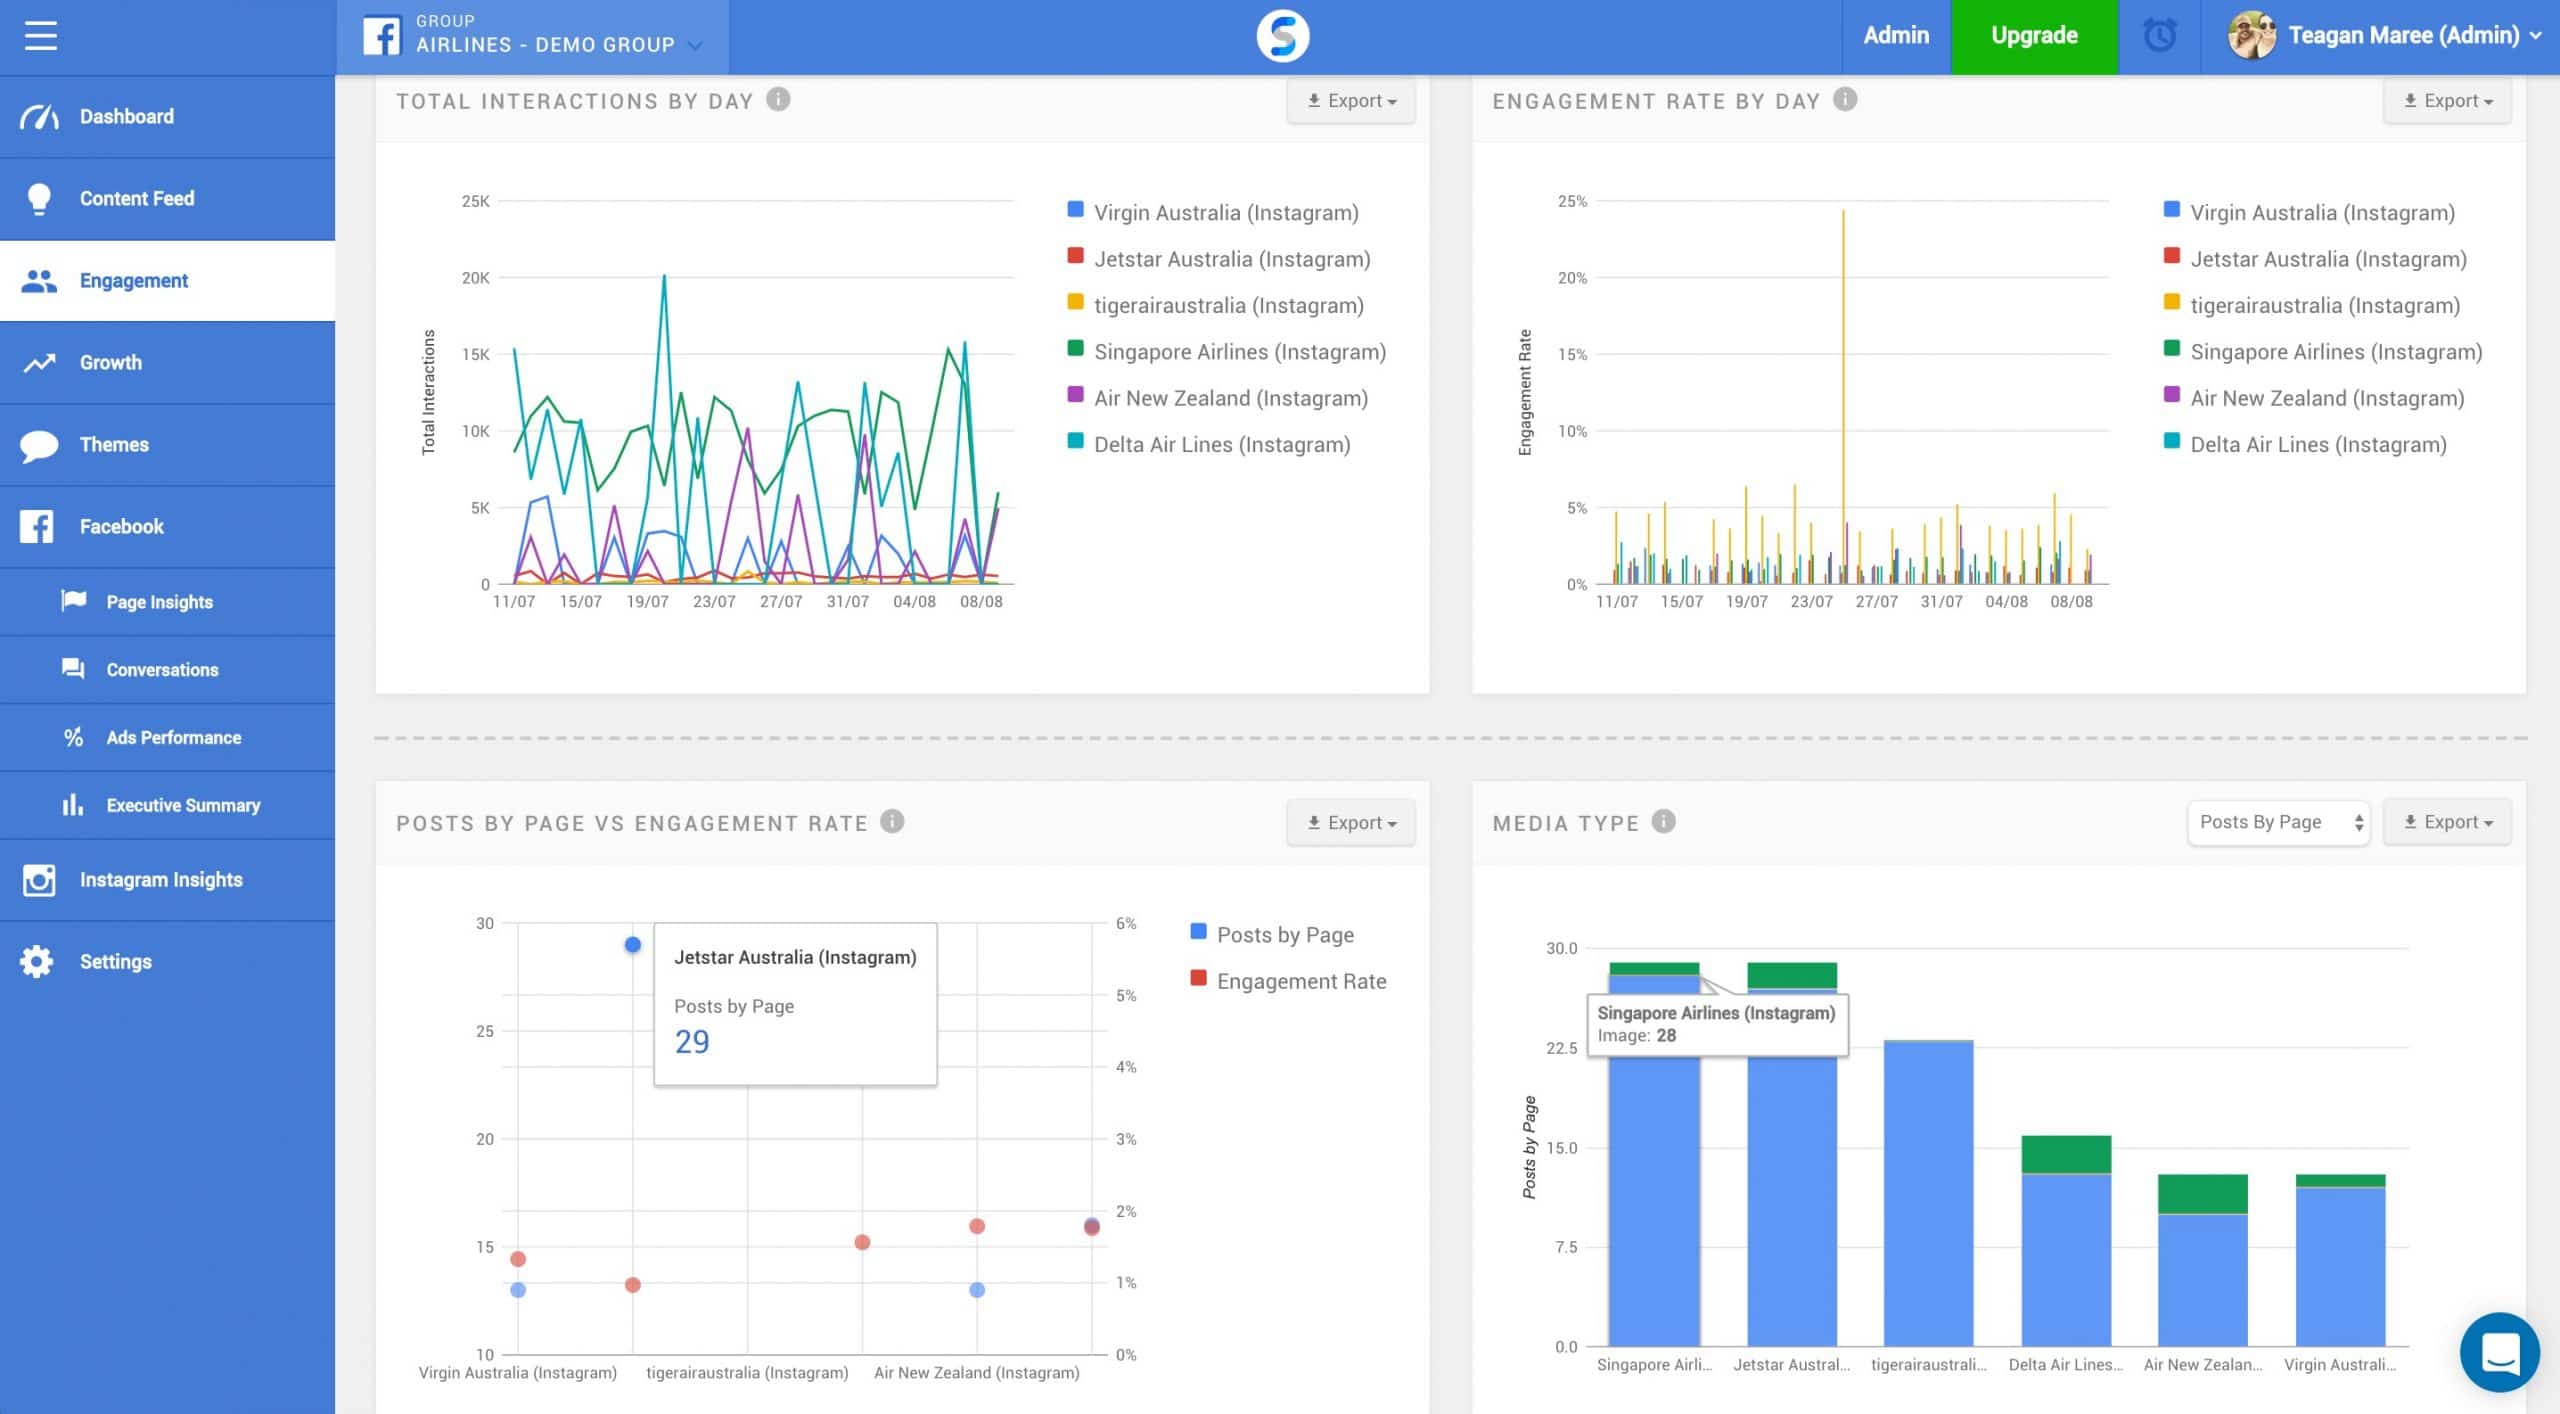Viewport: 2560px width, 1414px height.
Task: Click the Executive Summary bar chart icon
Action: point(72,804)
